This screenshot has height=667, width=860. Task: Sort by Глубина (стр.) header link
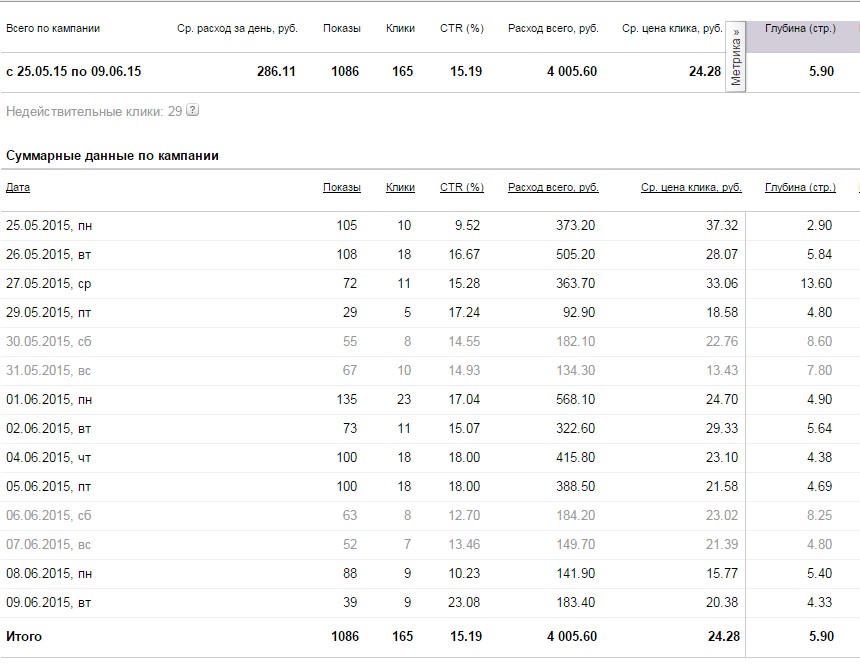tap(800, 187)
